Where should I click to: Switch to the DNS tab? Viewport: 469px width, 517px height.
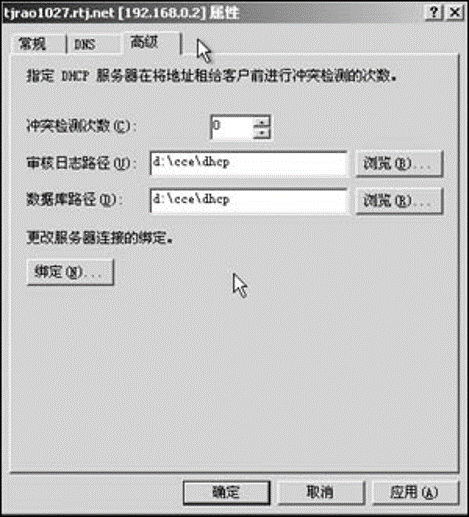click(x=85, y=44)
